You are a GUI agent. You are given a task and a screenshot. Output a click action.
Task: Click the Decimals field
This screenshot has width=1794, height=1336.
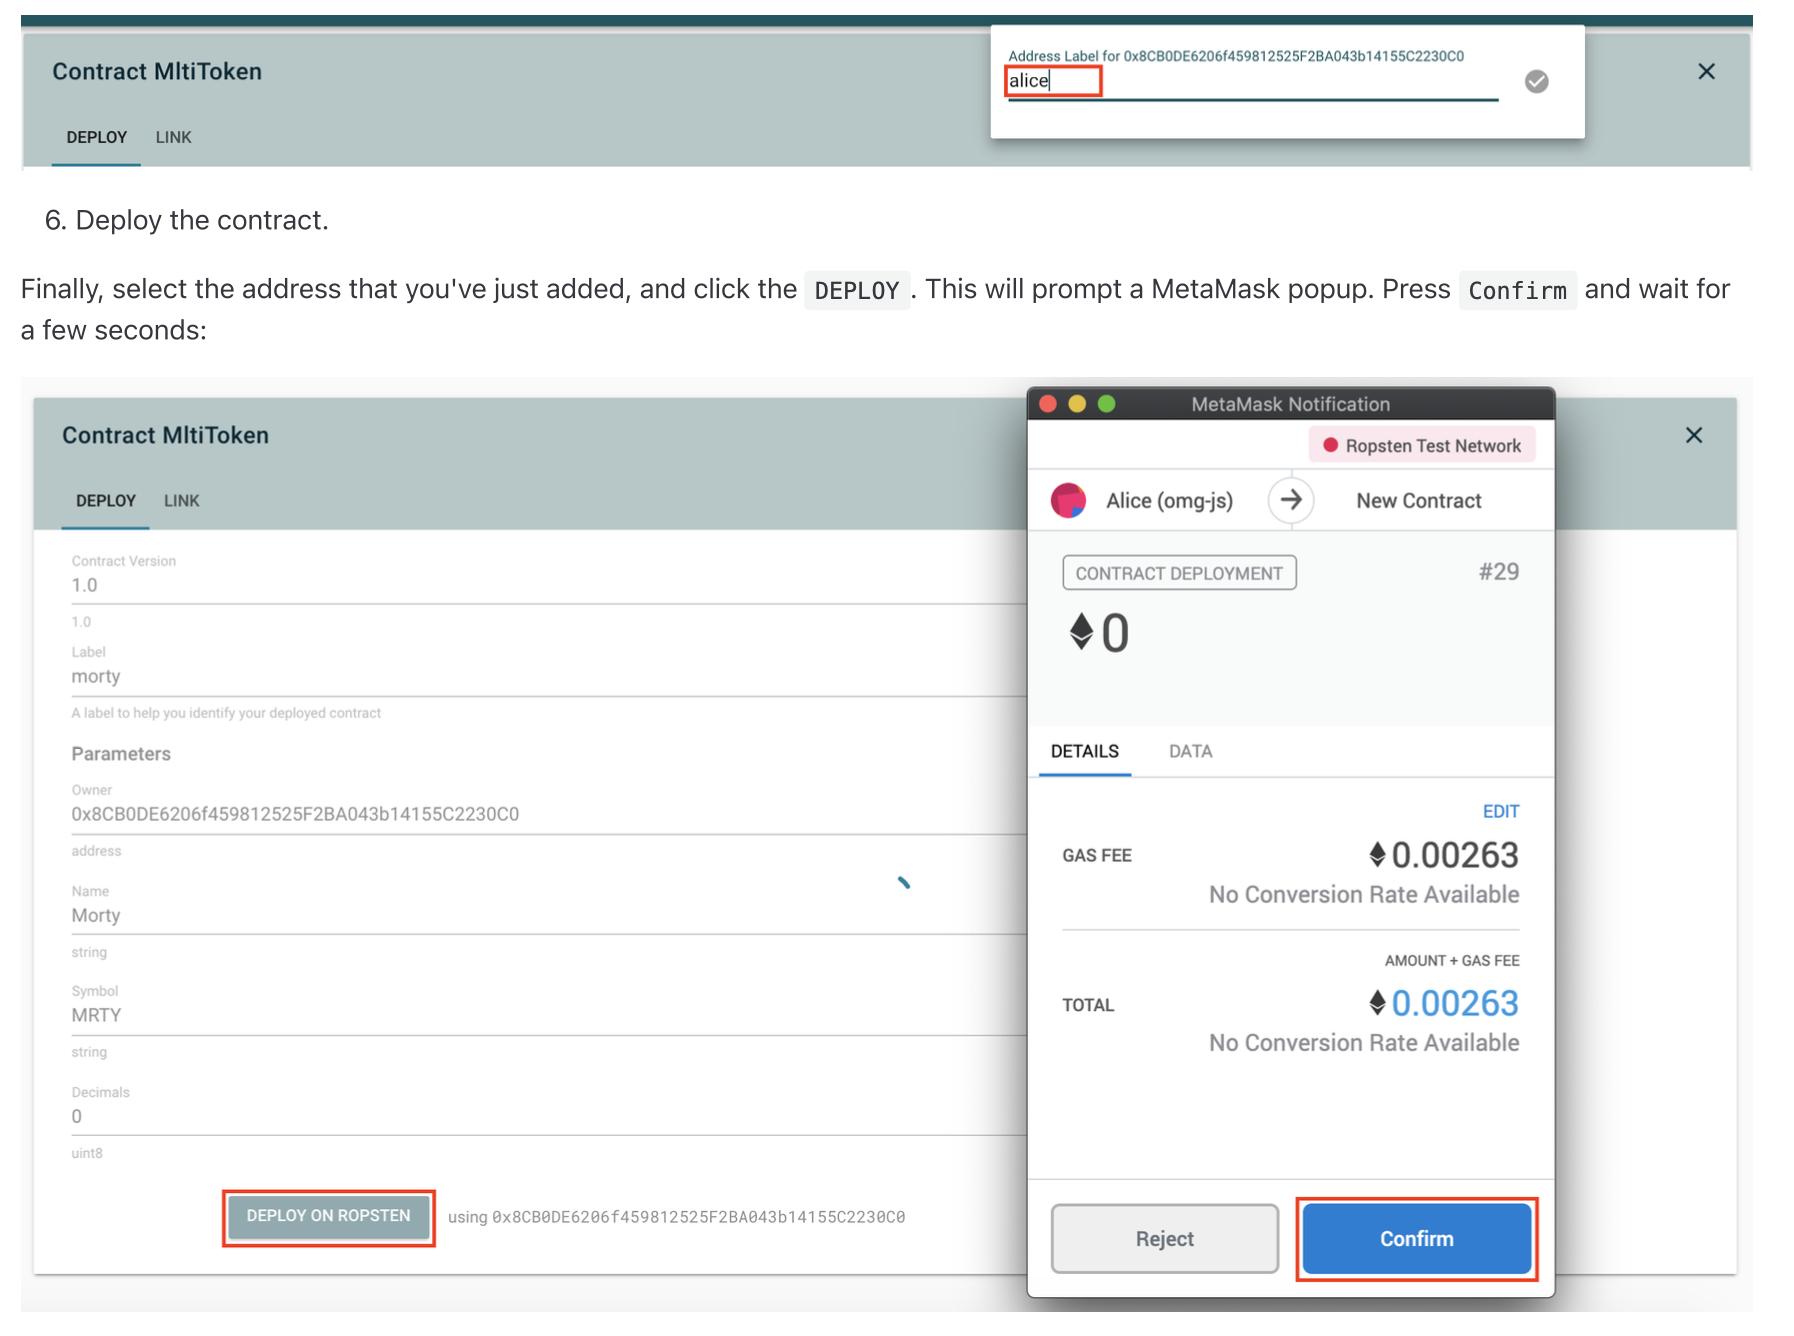click(x=548, y=1117)
